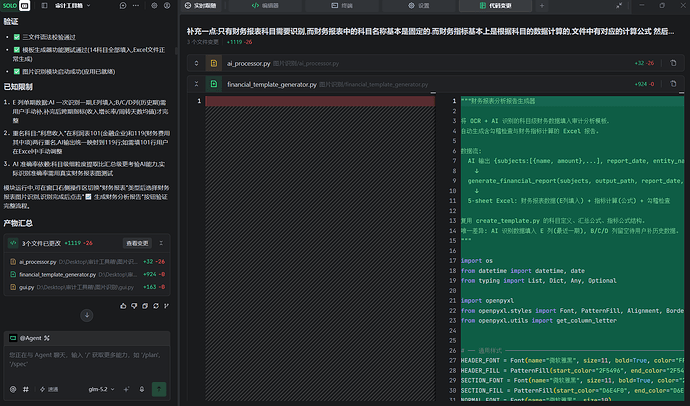Click the Agent avatar icon in input

[x=13, y=338]
